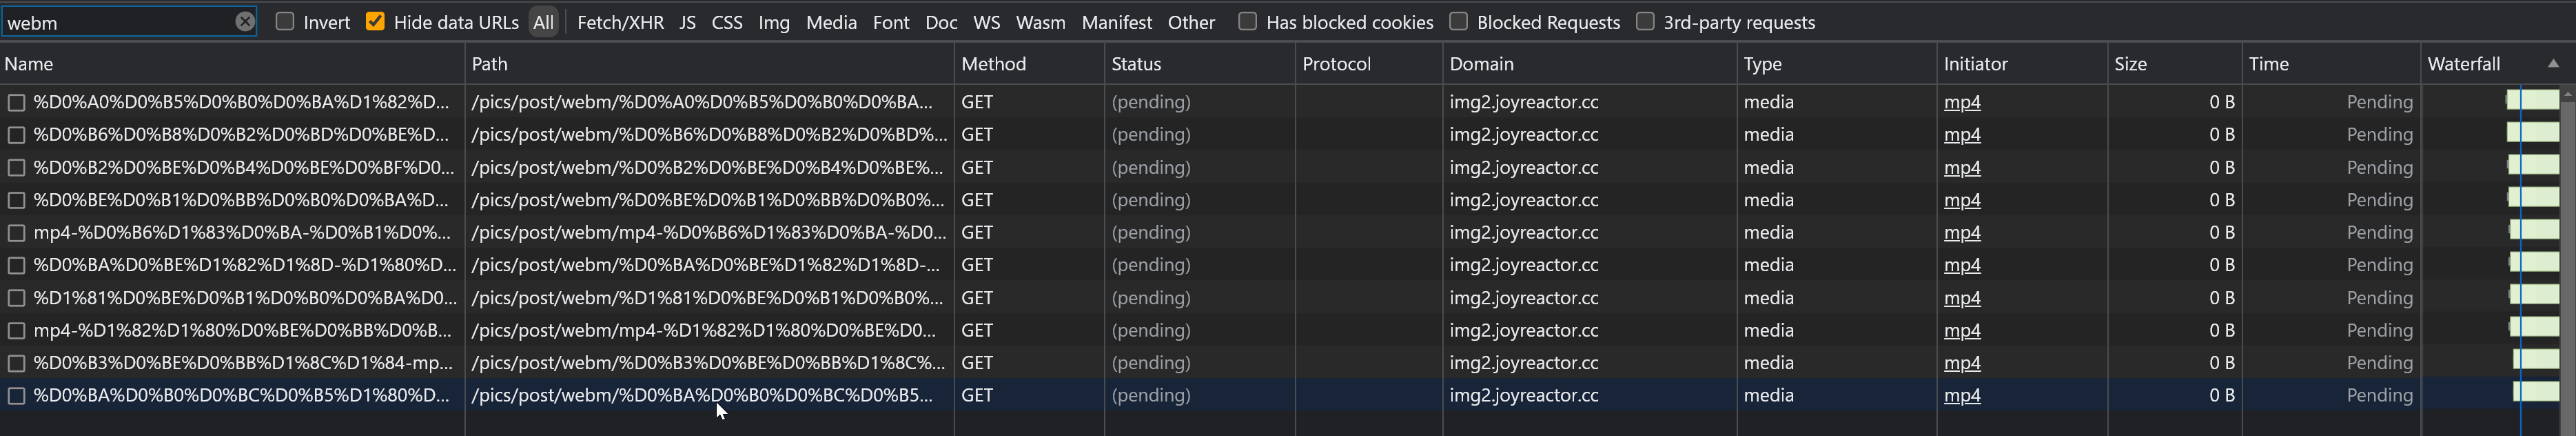Show only Manifest requests
Screen dimensions: 2576x436
[1117, 22]
